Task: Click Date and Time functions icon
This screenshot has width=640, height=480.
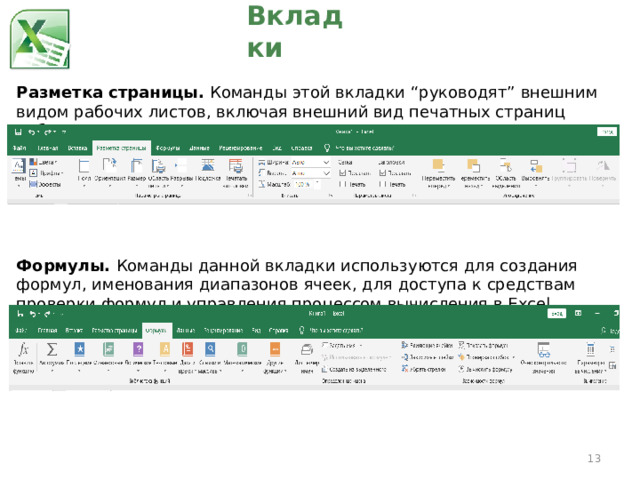Action: pyautogui.click(x=187, y=349)
